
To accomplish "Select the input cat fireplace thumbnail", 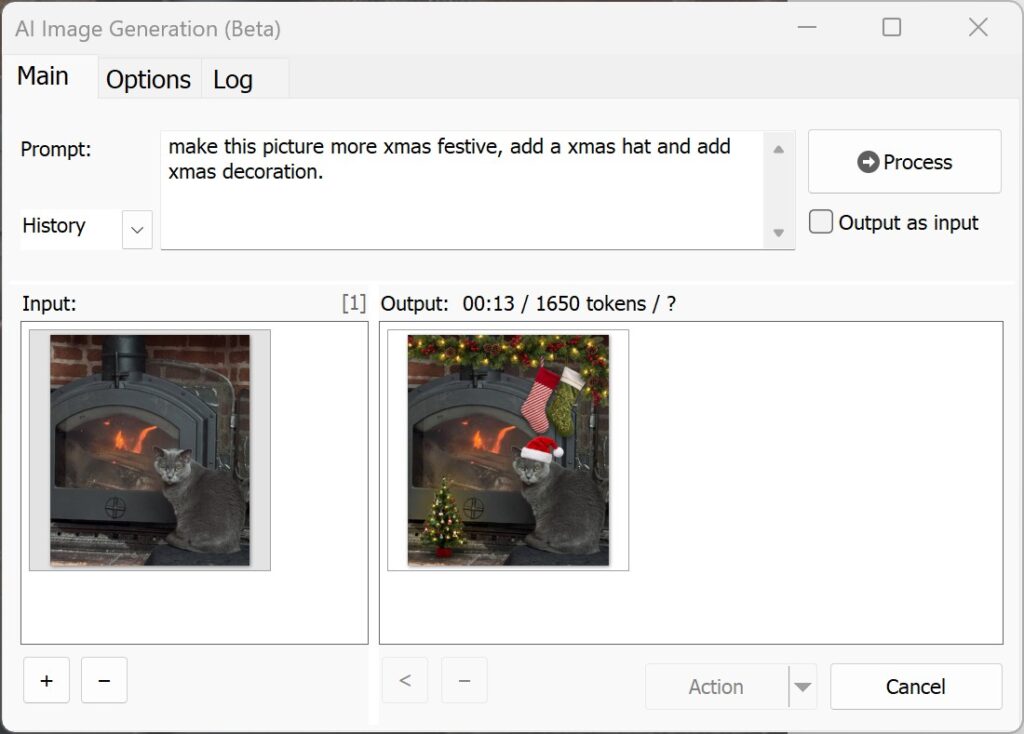I will [150, 450].
